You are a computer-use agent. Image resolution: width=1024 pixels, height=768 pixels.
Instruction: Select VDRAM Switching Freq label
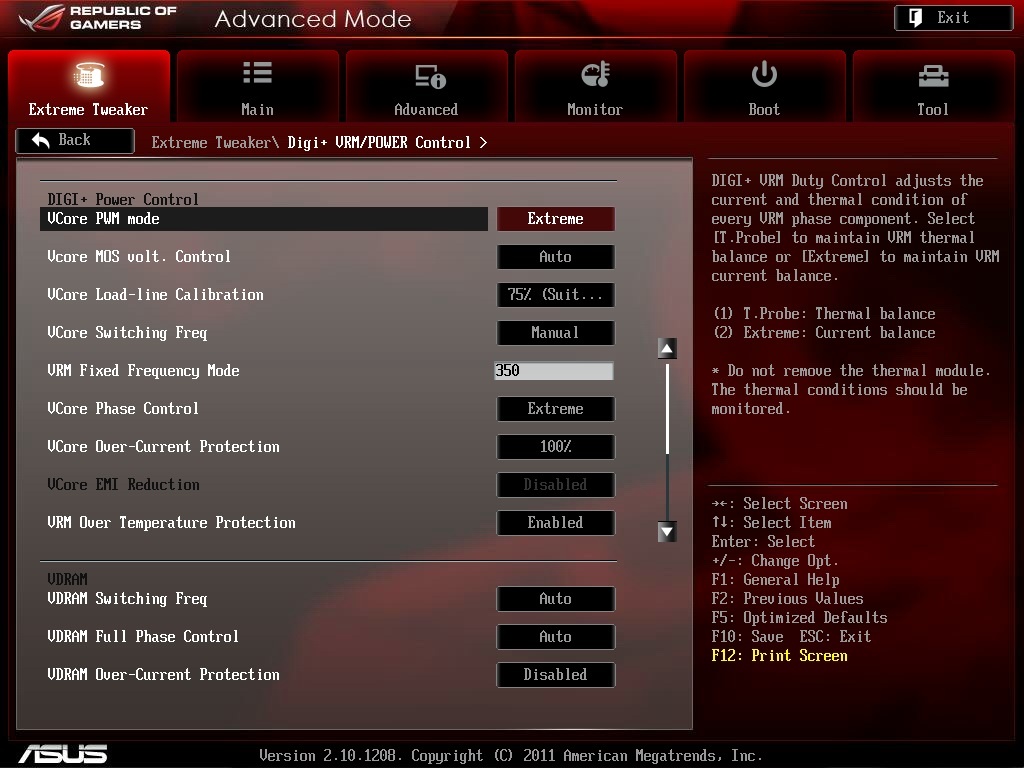coord(127,599)
